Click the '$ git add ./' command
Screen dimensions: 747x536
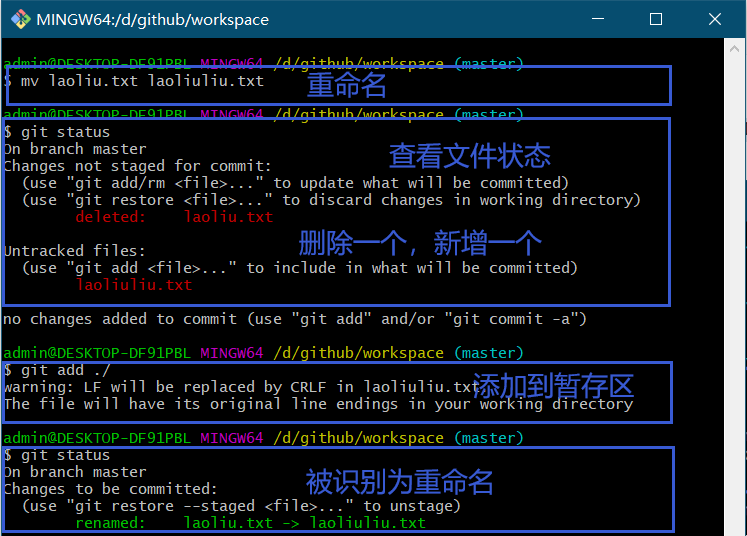[57, 370]
